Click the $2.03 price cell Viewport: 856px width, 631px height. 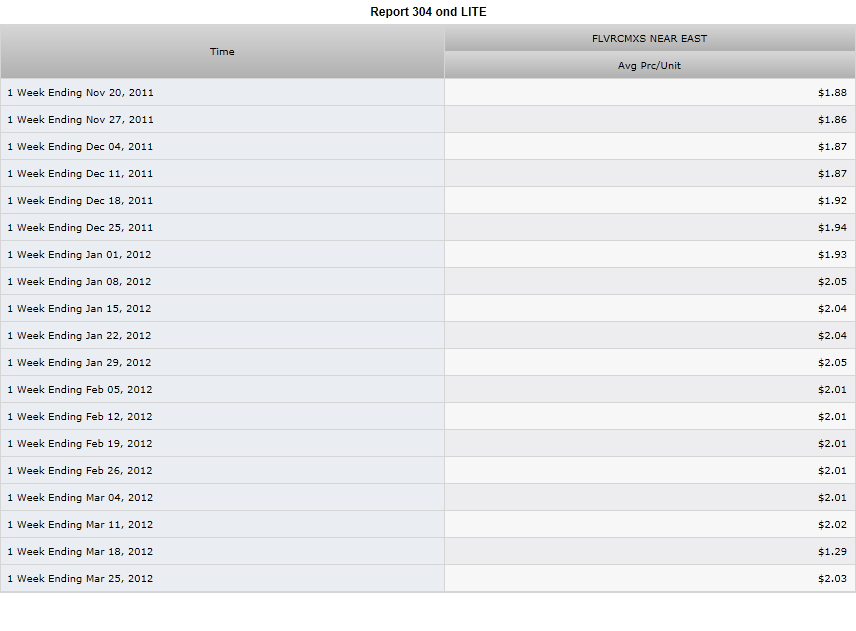[x=650, y=579]
